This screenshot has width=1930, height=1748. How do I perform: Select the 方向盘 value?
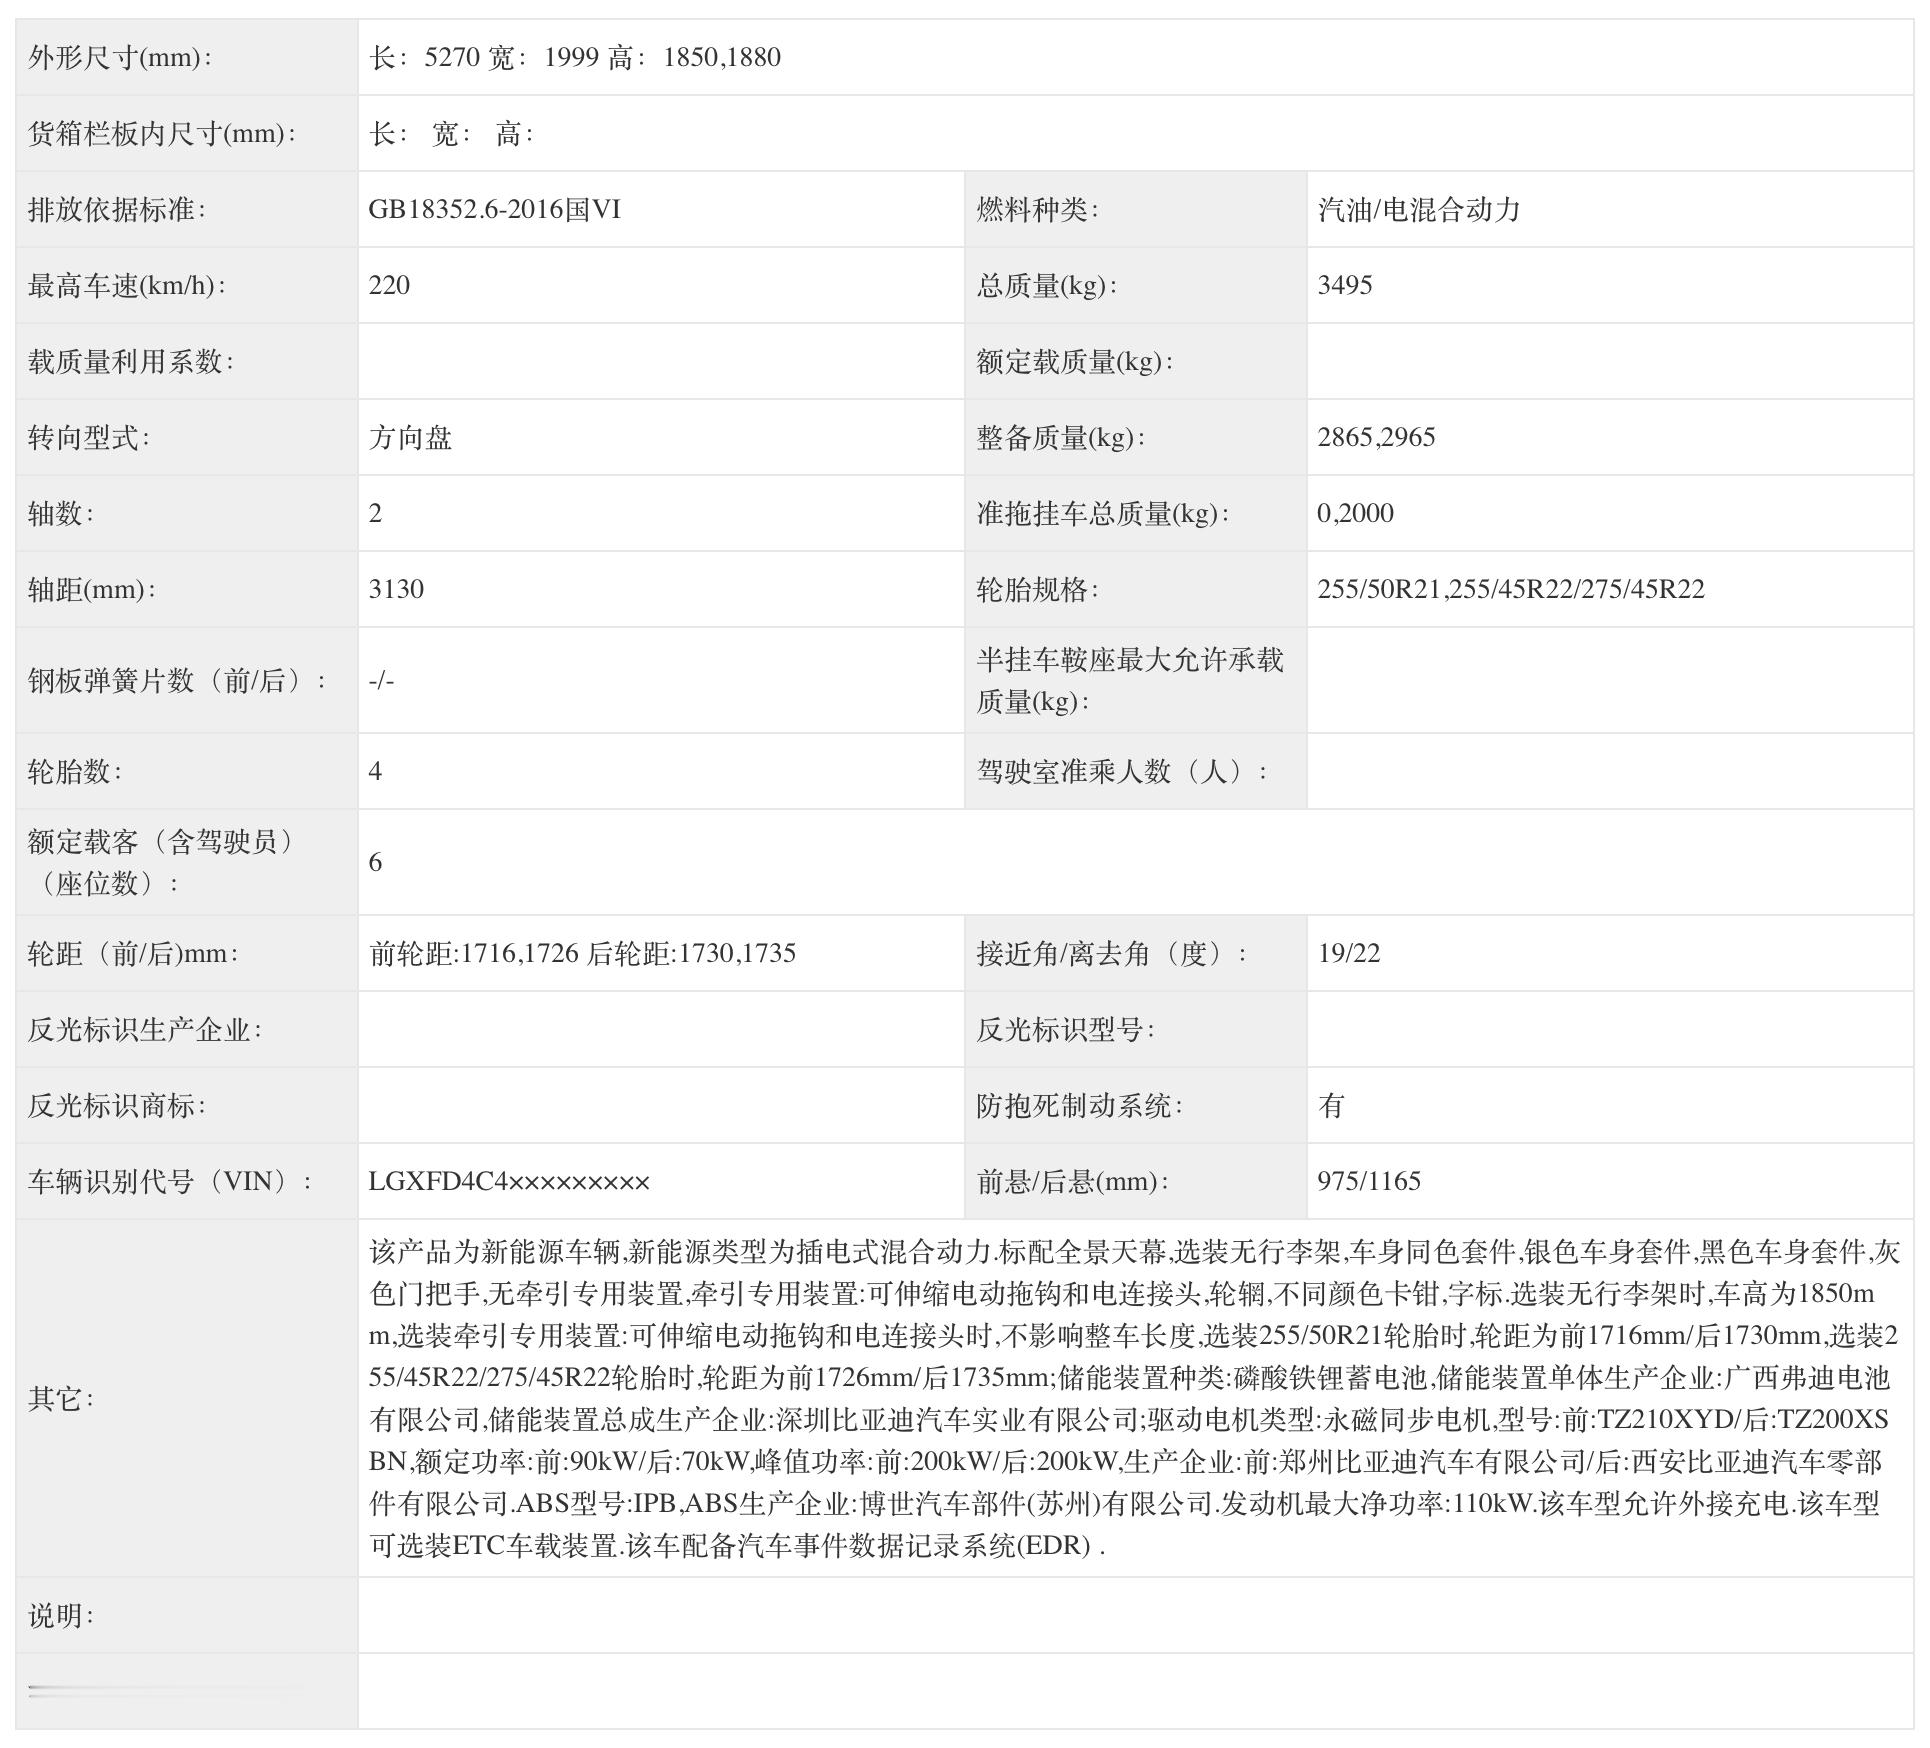click(x=410, y=437)
